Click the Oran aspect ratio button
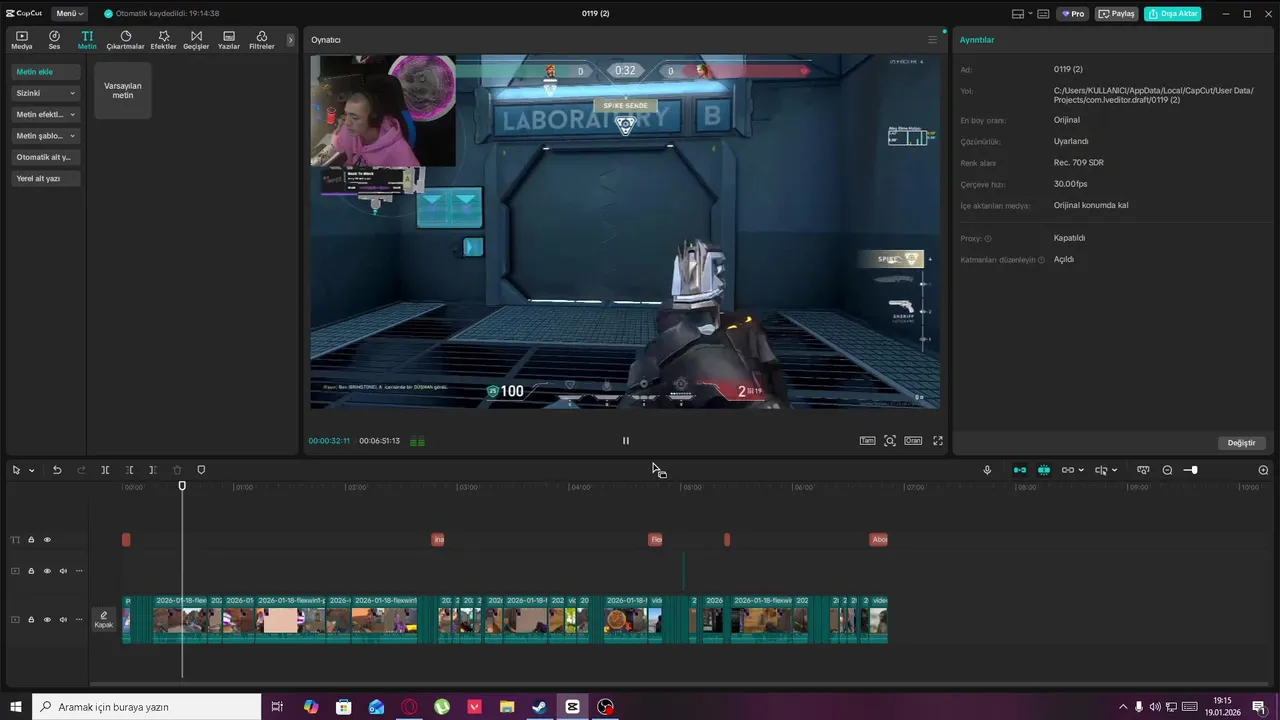This screenshot has width=1280, height=720. coord(913,441)
